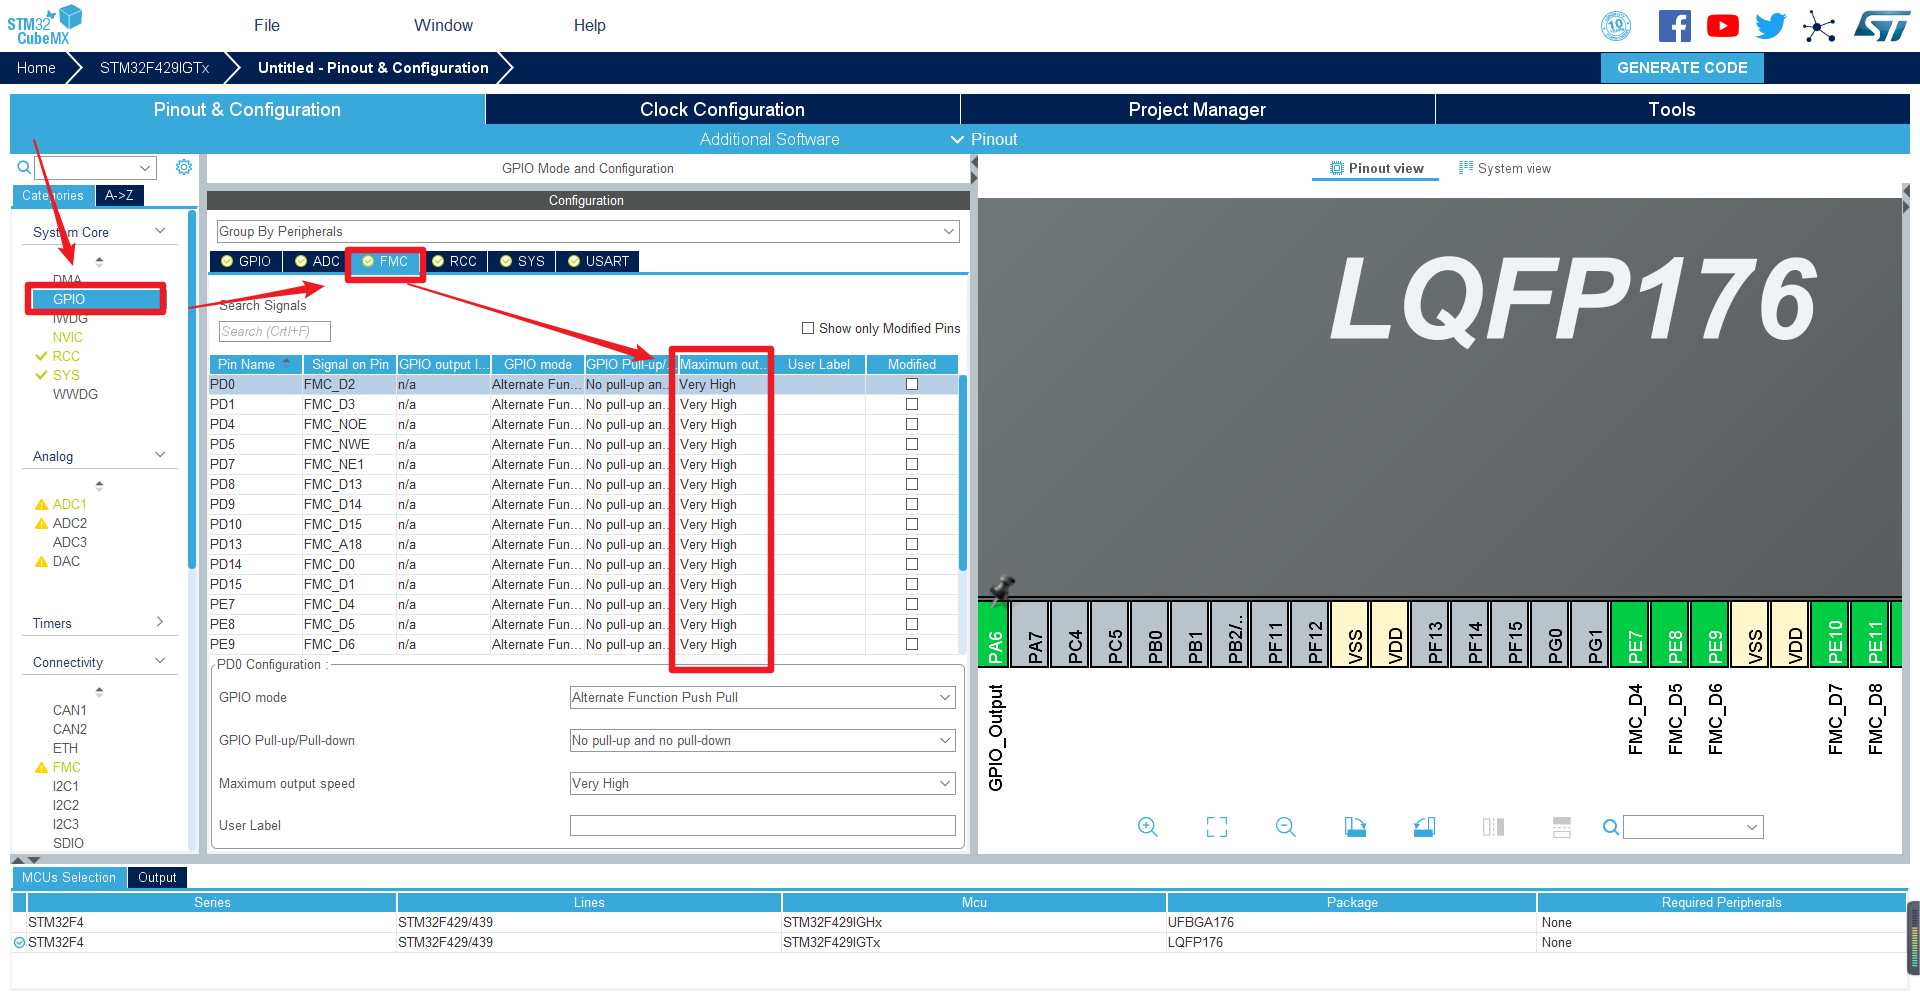Image resolution: width=1920 pixels, height=1001 pixels.
Task: Click the User Label input field
Action: [762, 825]
